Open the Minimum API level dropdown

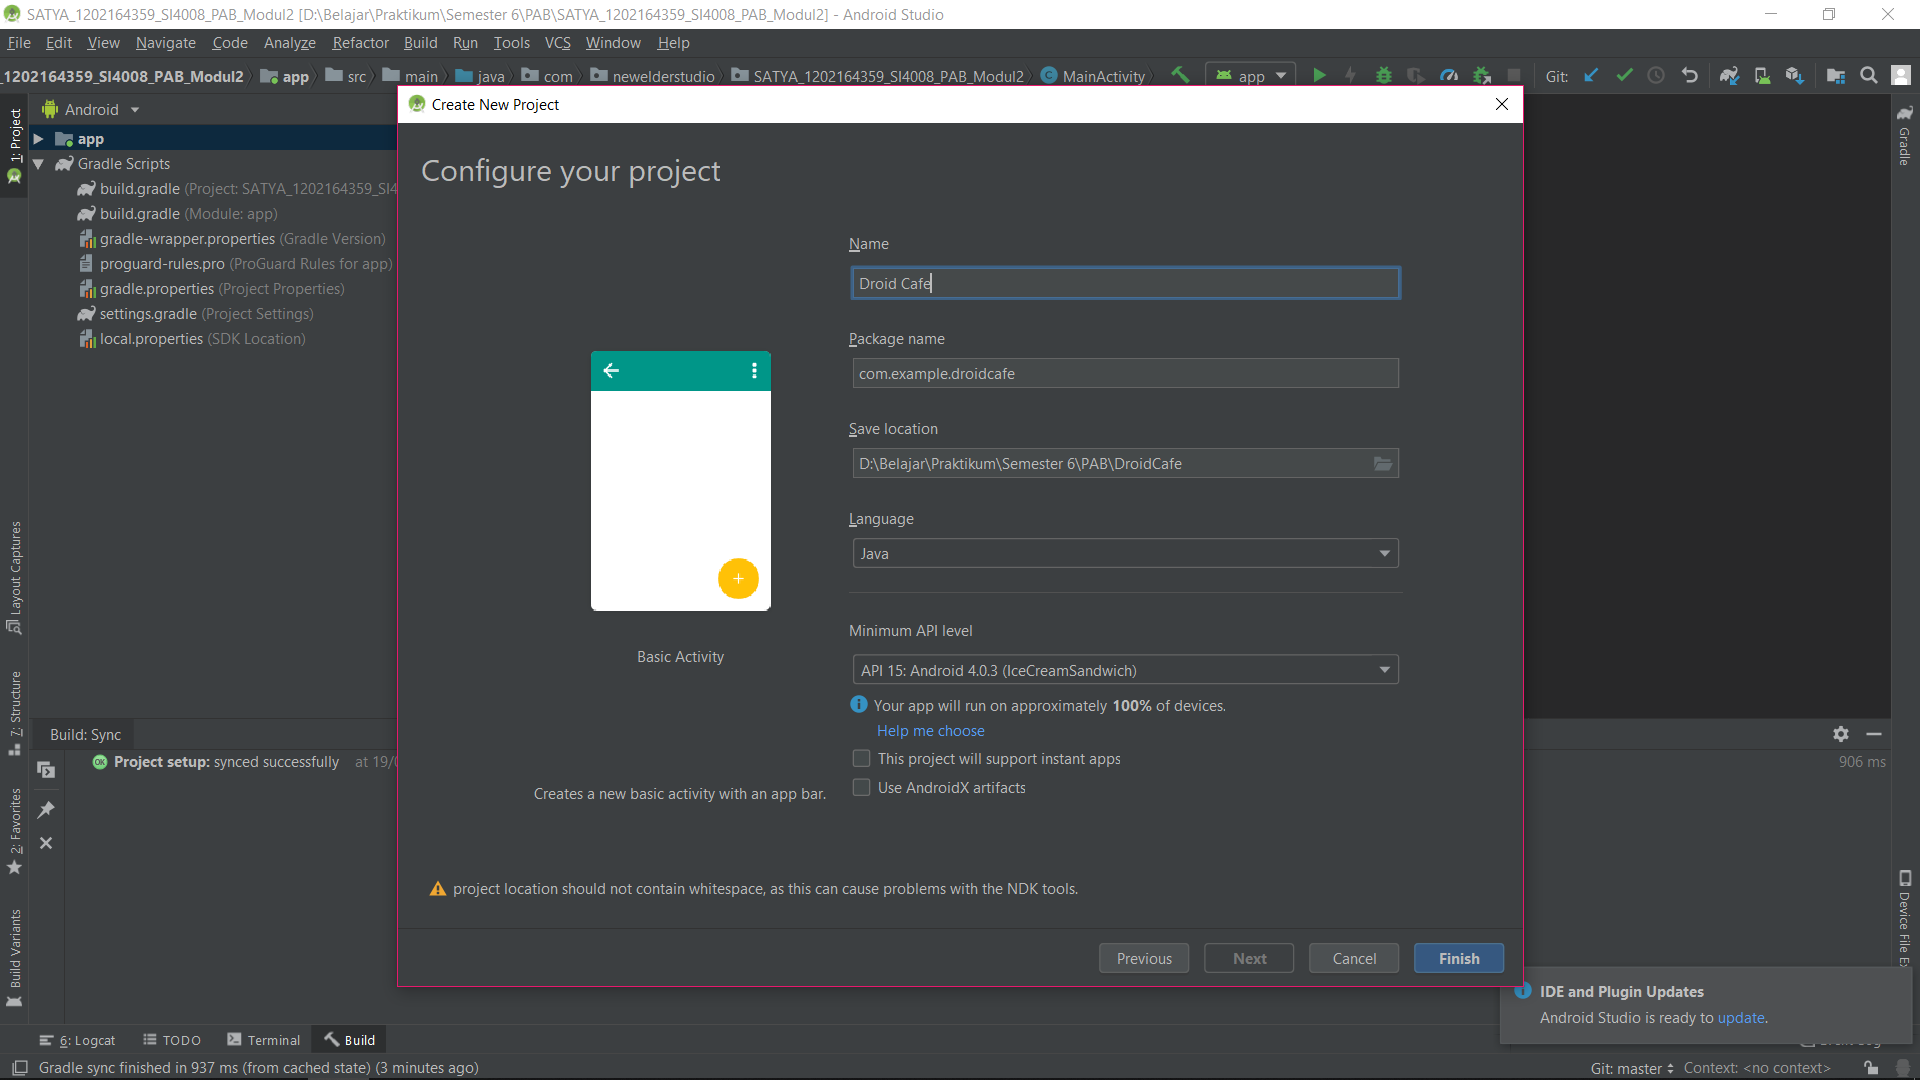click(x=1125, y=670)
